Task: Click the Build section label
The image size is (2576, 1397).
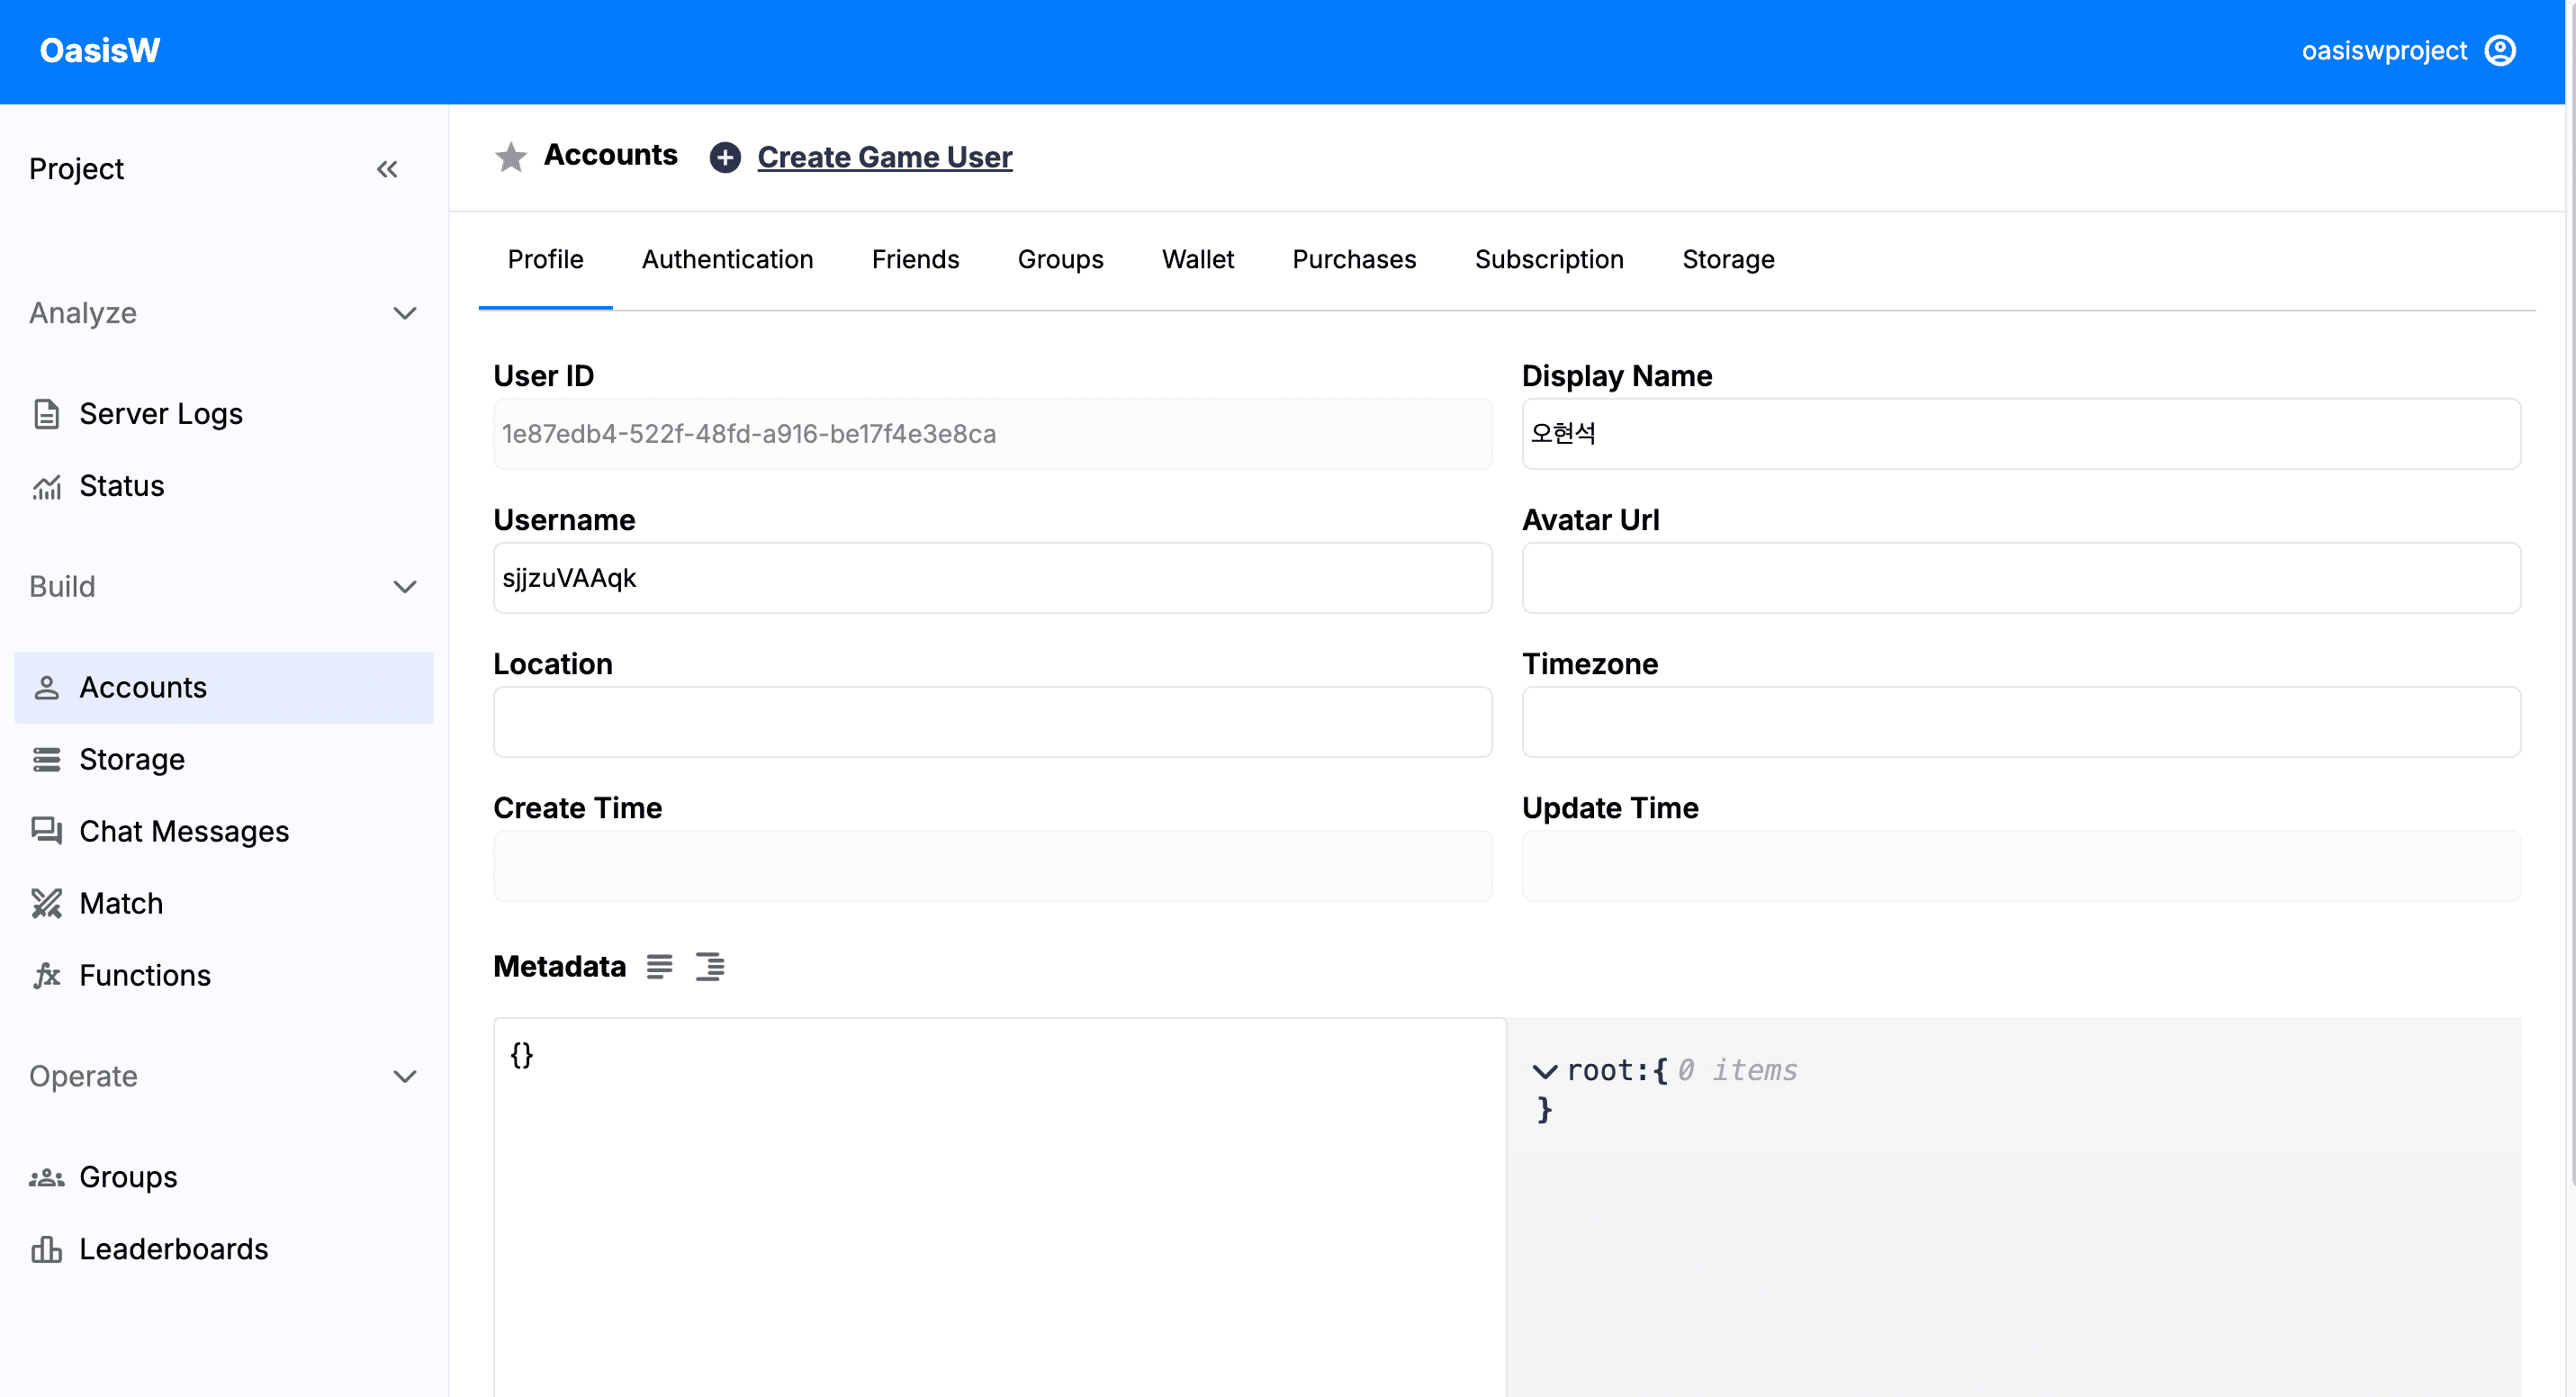Action: [62, 586]
